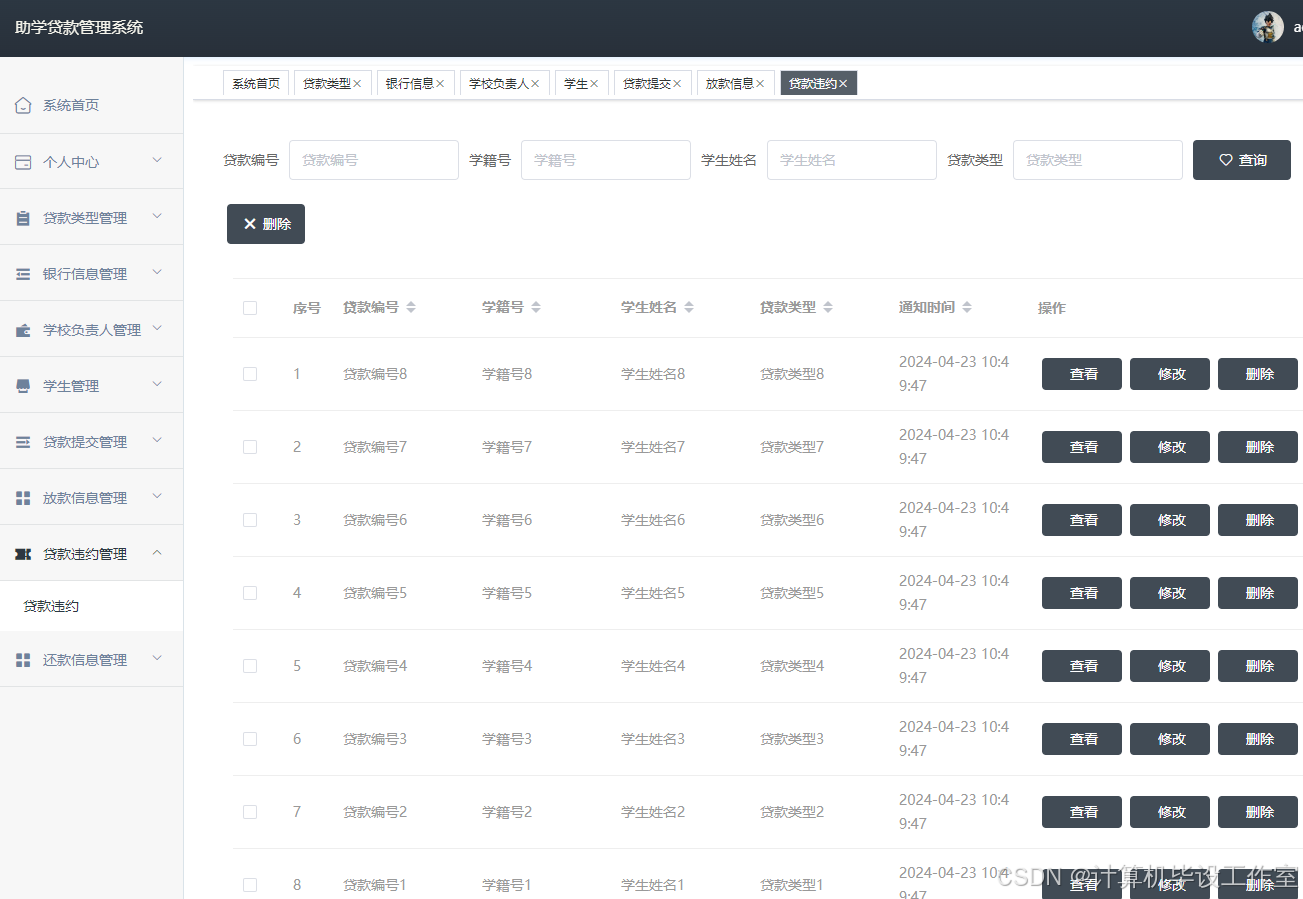Close the 学校负责人 tab
Viewport: 1303px width, 899px height.
(x=535, y=84)
